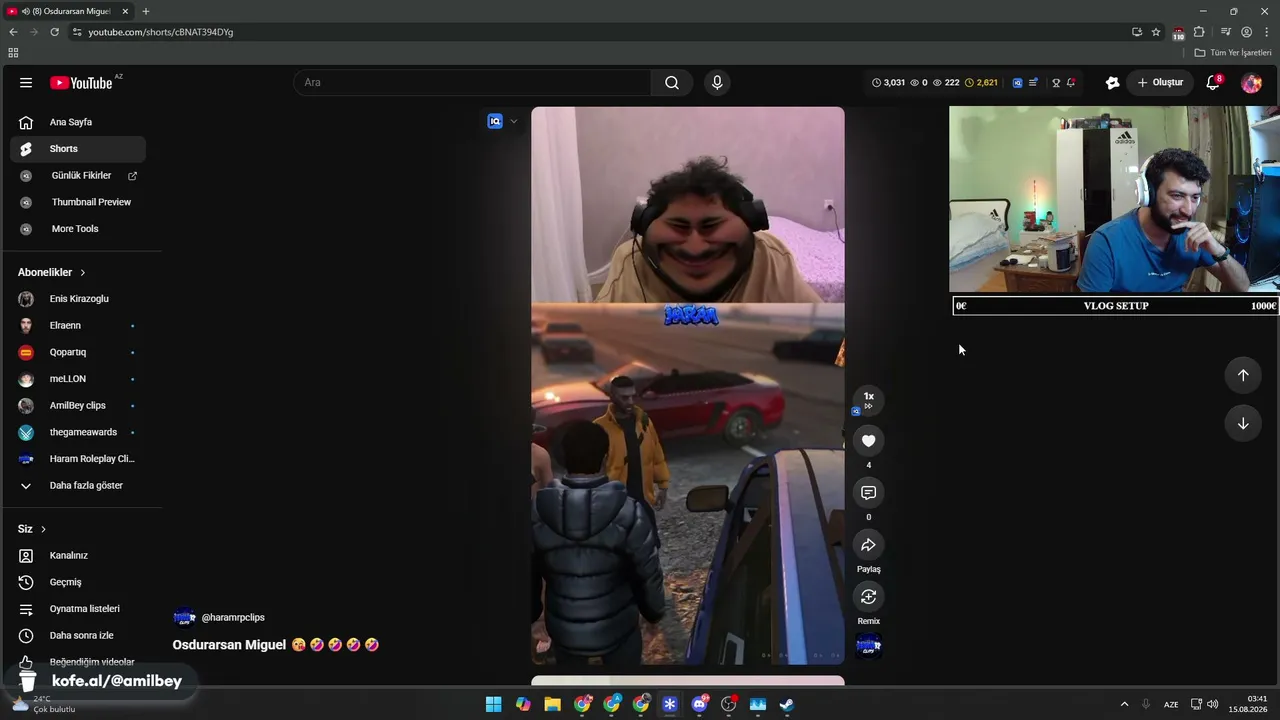Go to the next Short (down arrow)
The width and height of the screenshot is (1280, 720).
coord(1243,423)
